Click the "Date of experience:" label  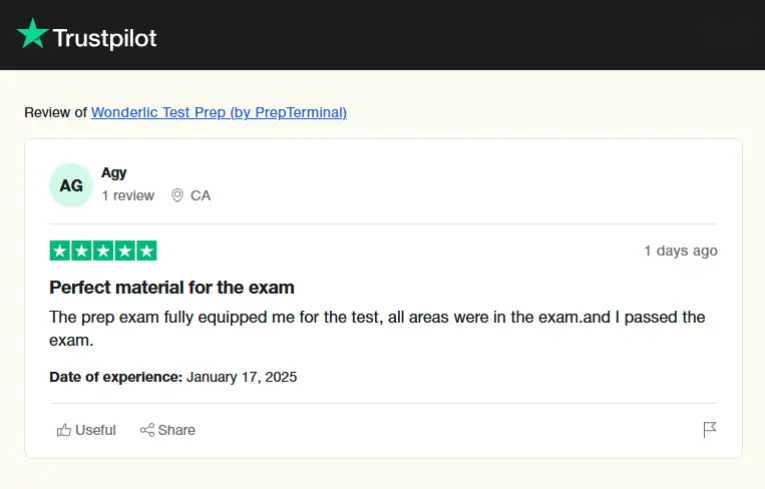[x=116, y=377]
